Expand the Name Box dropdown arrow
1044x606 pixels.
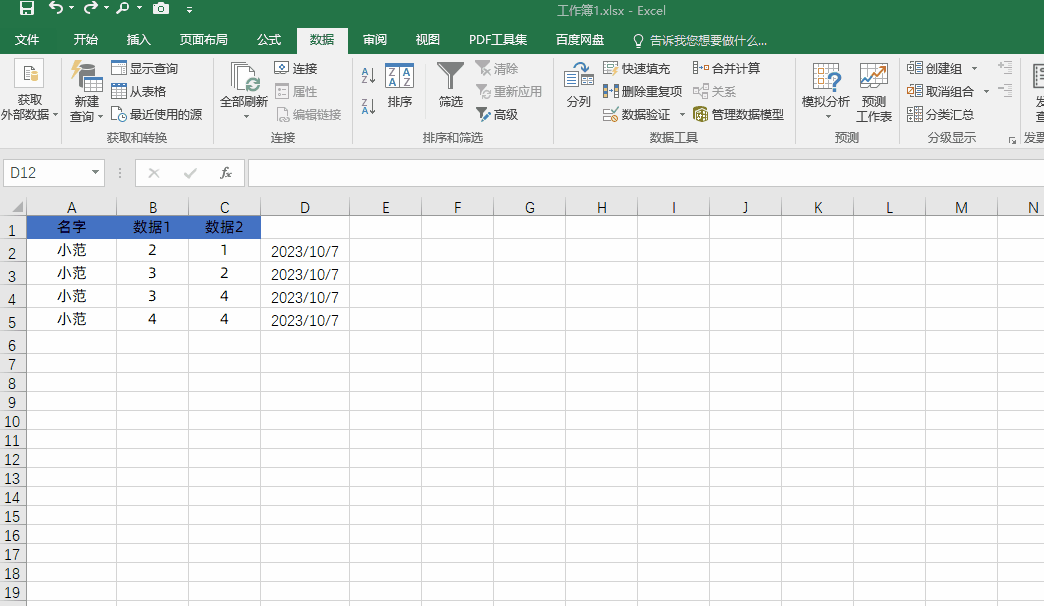tap(96, 173)
